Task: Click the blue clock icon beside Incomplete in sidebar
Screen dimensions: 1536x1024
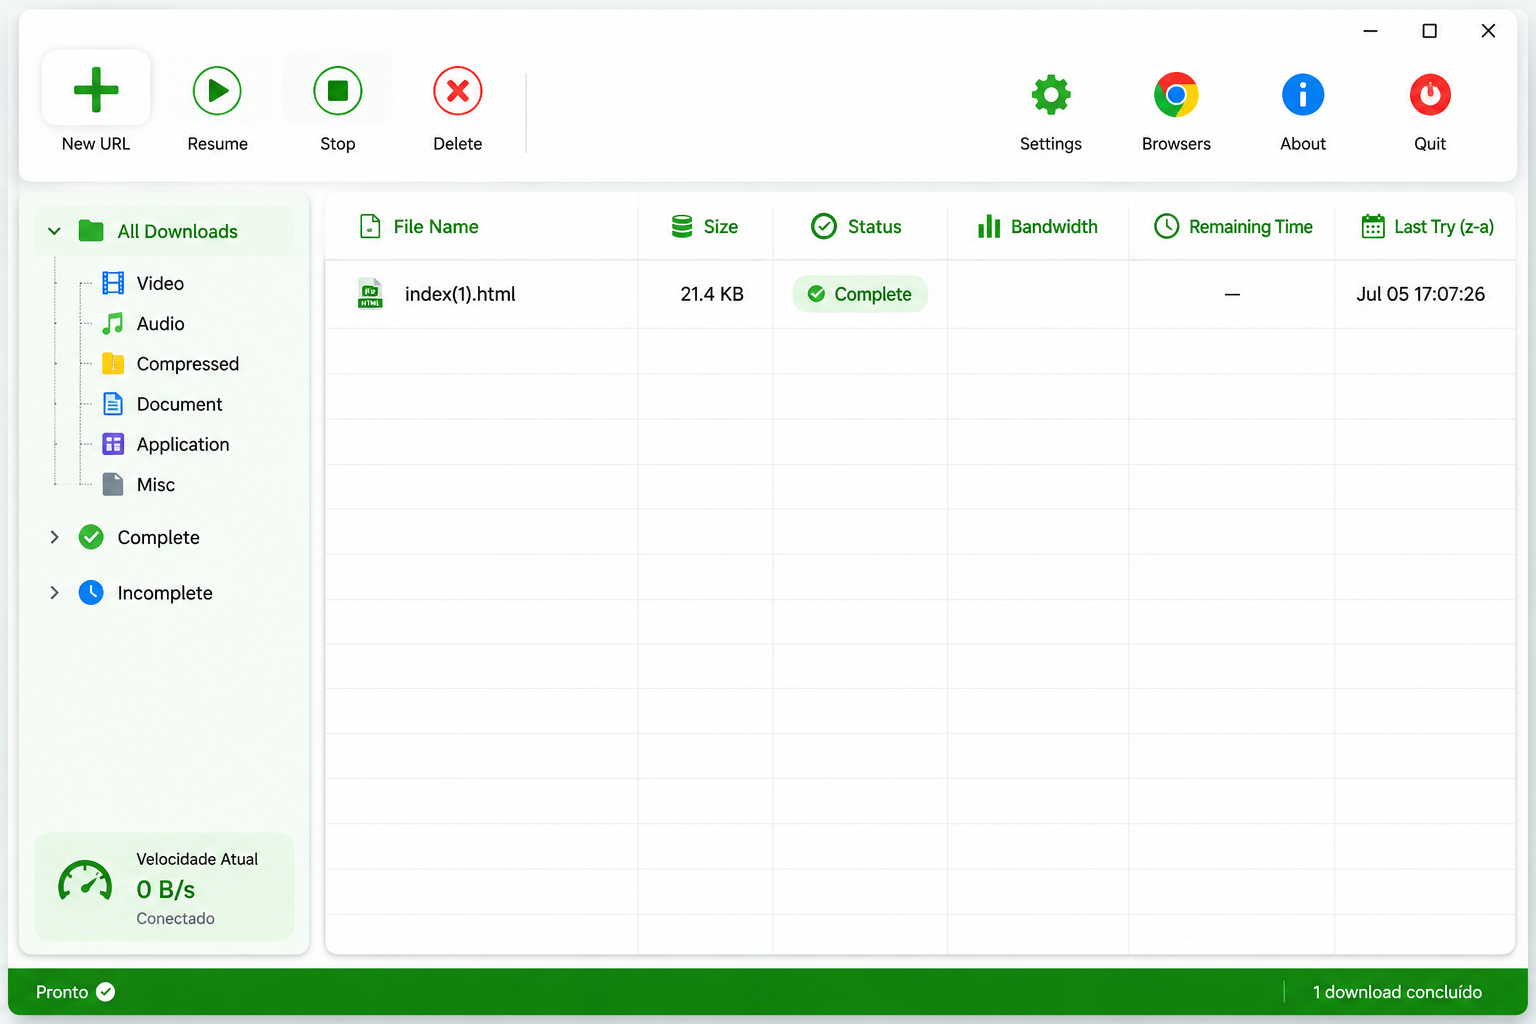Action: tap(91, 593)
